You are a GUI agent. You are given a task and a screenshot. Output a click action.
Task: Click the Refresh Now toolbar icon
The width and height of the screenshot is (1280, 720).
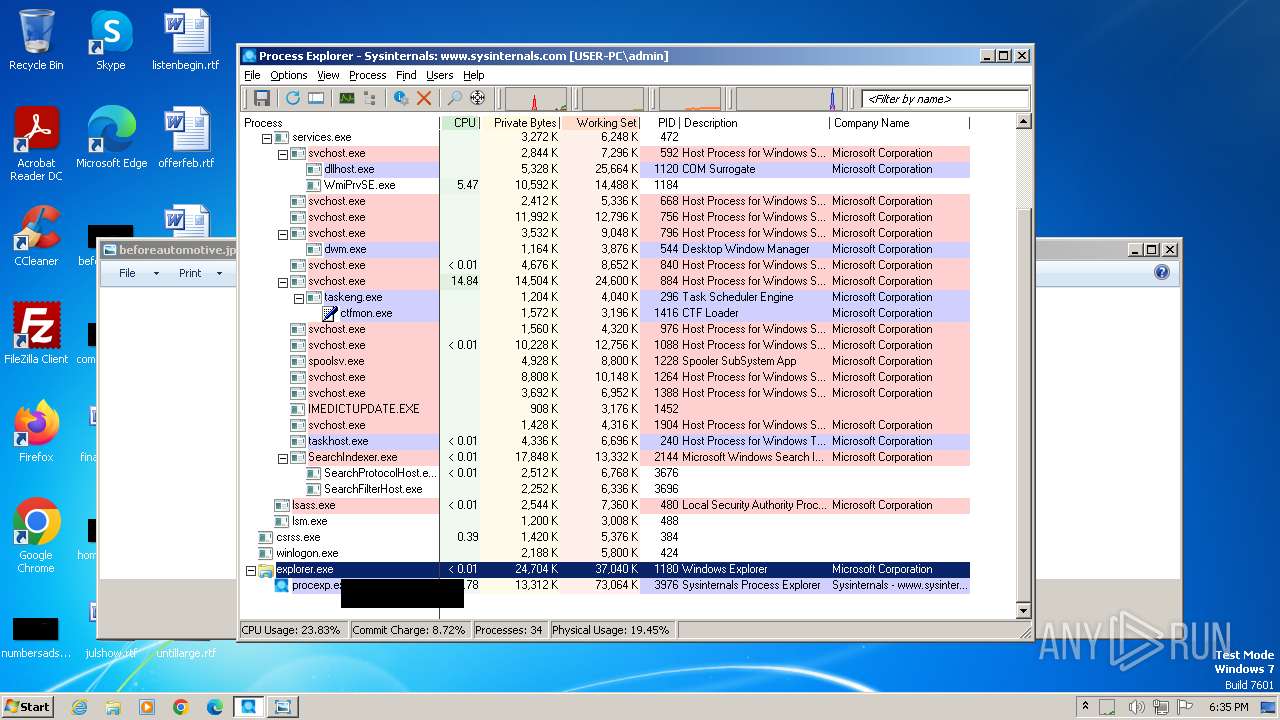point(293,98)
